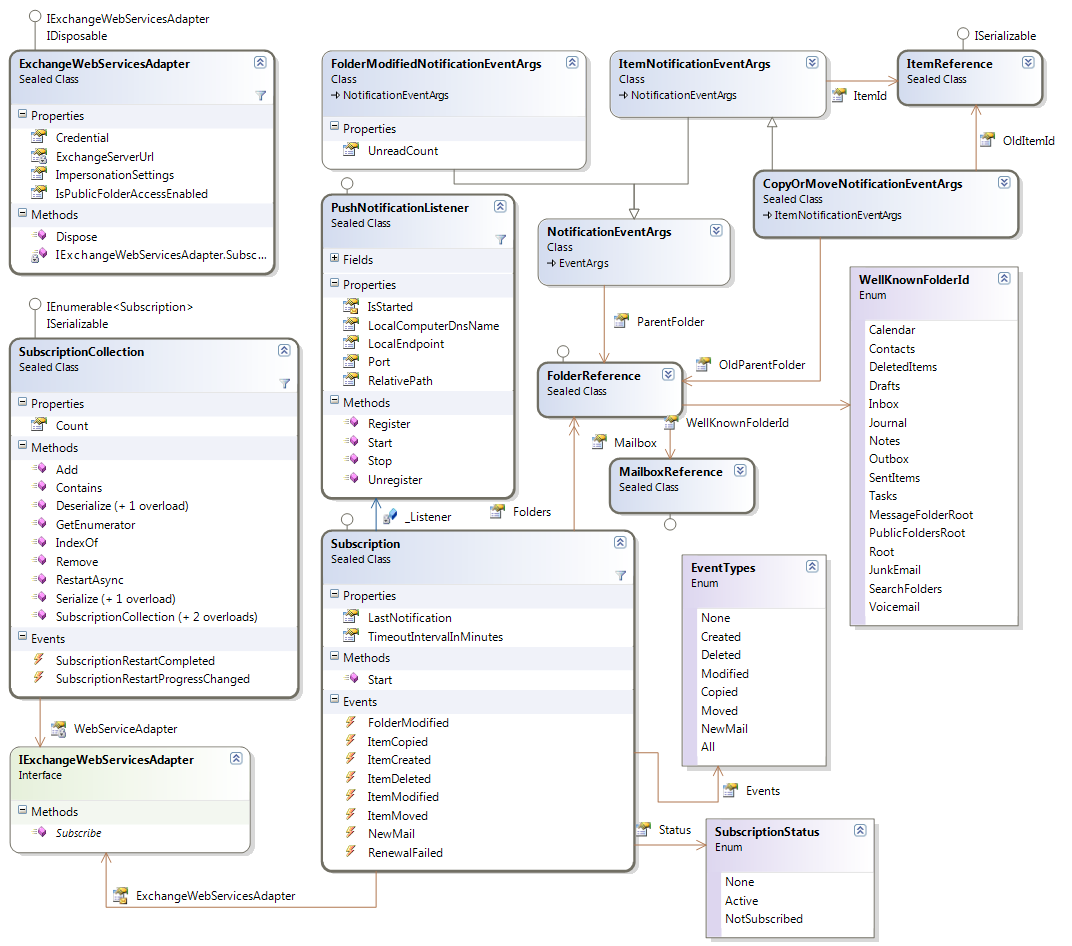This screenshot has height=946, width=1072.
Task: Click the ParentFolder association icon
Action: tap(621, 321)
